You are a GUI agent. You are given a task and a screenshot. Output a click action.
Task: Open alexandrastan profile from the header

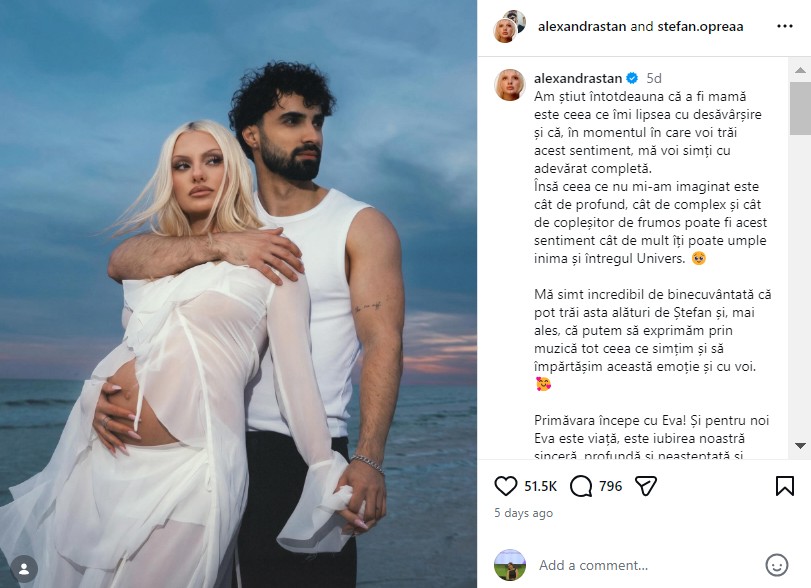pyautogui.click(x=582, y=26)
